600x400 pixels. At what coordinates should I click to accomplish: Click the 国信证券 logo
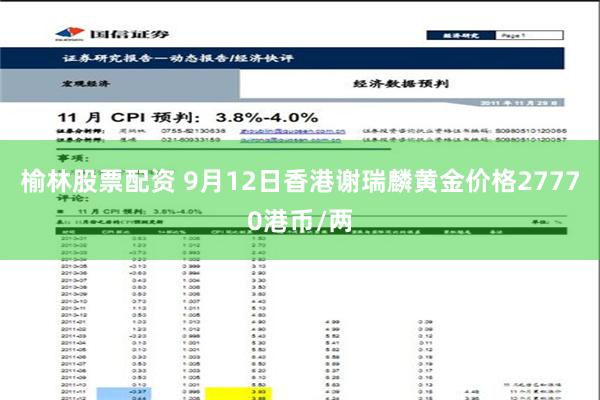(x=112, y=34)
